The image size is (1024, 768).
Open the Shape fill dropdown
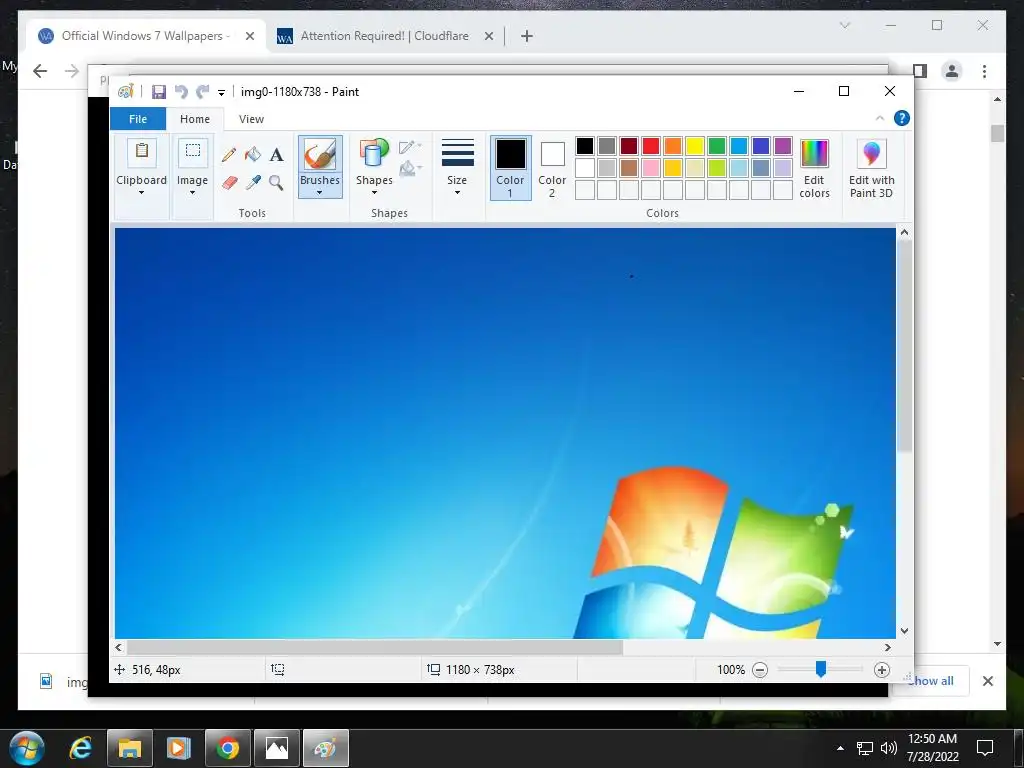pyautogui.click(x=410, y=169)
